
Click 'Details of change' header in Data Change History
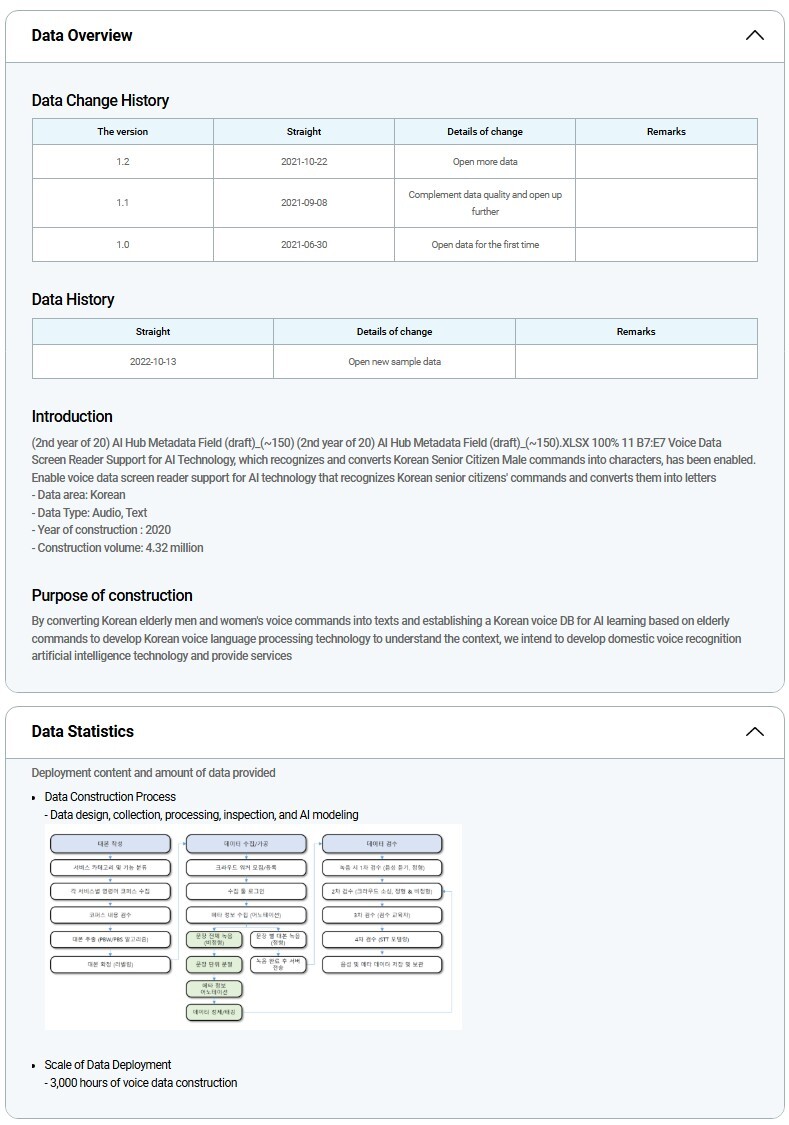pos(484,132)
